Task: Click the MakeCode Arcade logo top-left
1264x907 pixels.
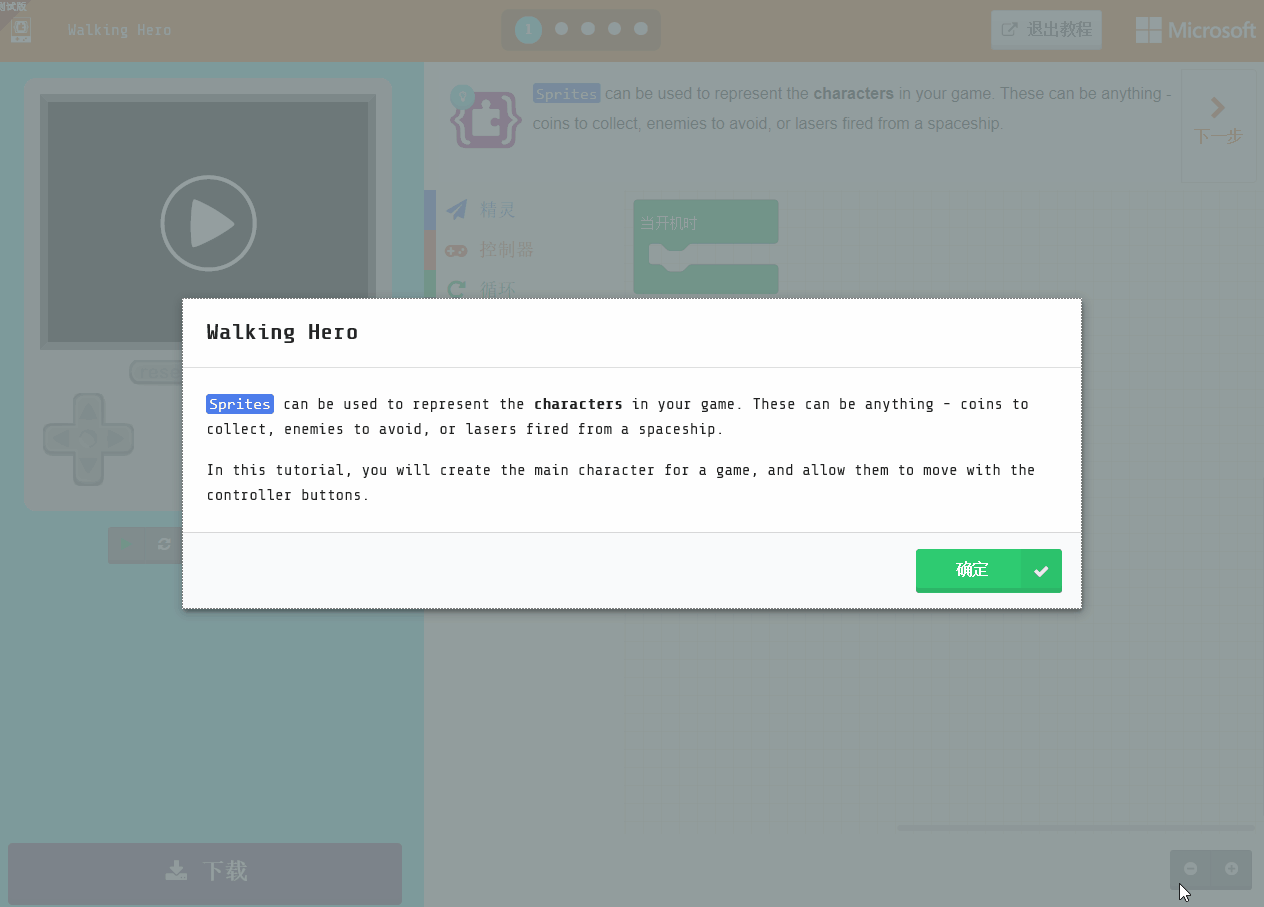Action: click(20, 29)
